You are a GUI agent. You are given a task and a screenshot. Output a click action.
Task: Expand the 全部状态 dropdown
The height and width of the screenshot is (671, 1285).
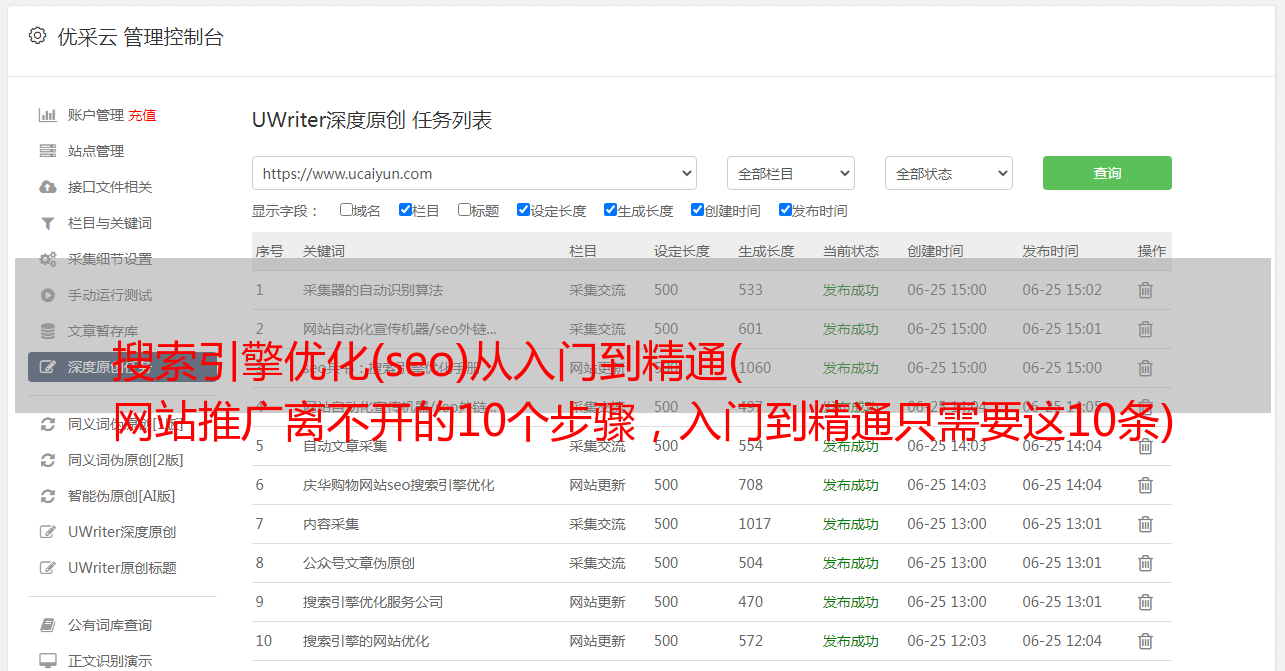(x=949, y=173)
